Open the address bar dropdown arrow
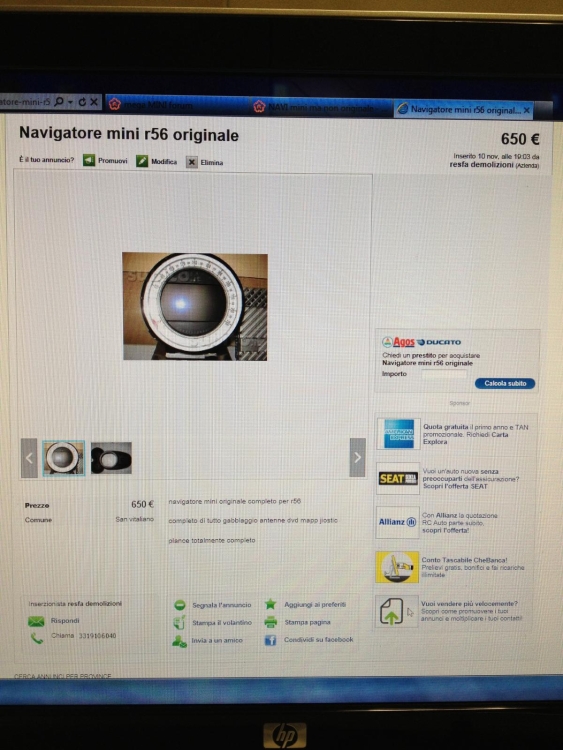This screenshot has height=750, width=563. pyautogui.click(x=70, y=102)
